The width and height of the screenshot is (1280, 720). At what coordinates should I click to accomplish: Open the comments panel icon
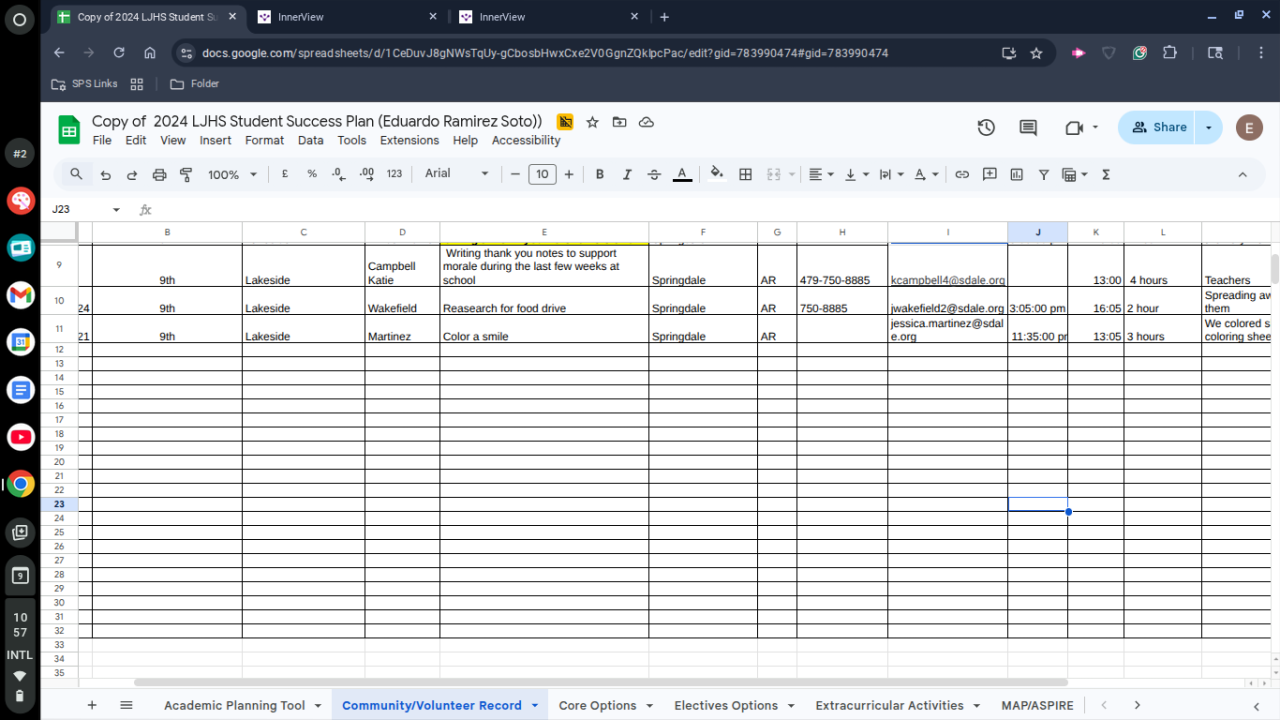coord(1028,127)
